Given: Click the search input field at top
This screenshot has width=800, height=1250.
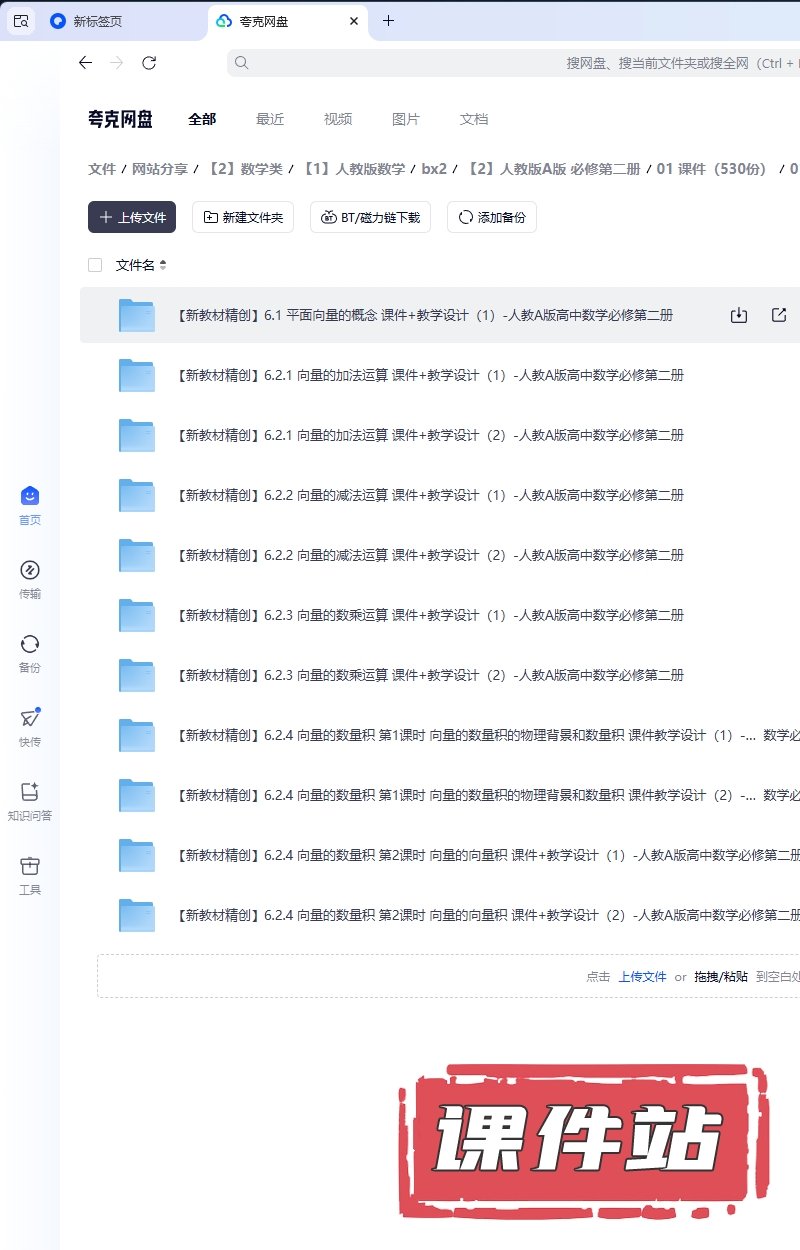Looking at the screenshot, I should 500,63.
